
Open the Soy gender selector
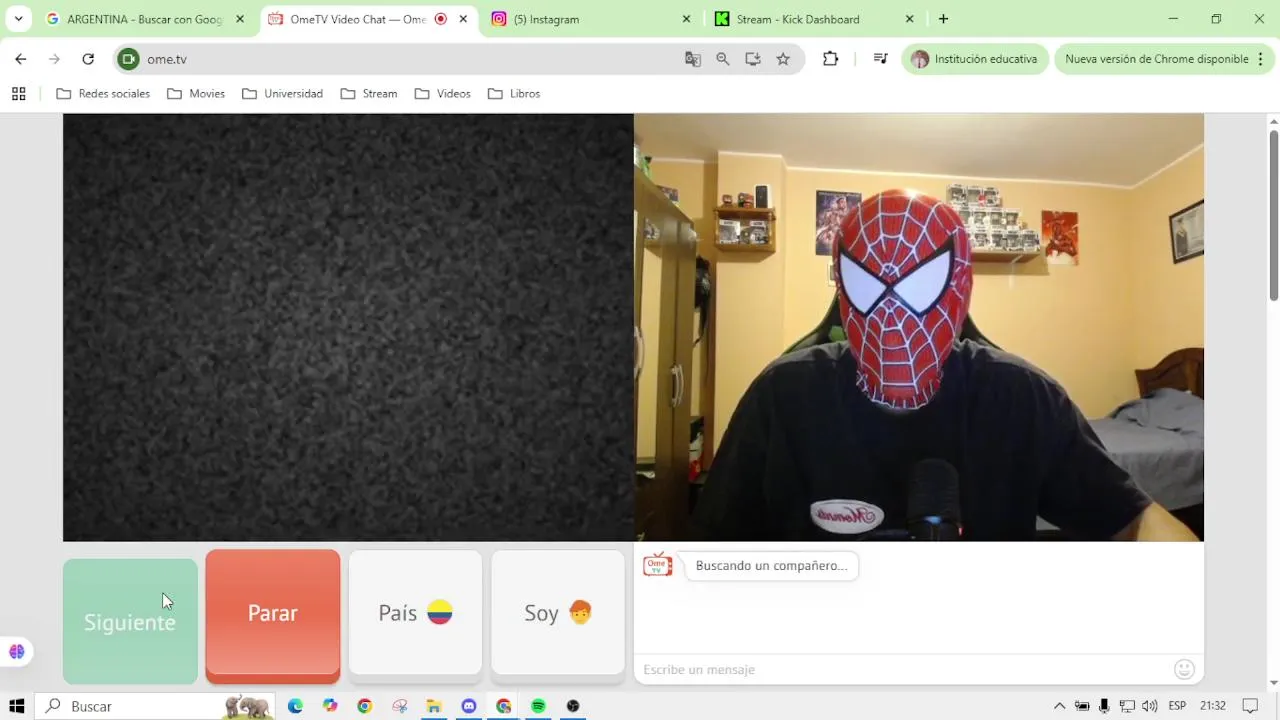pyautogui.click(x=558, y=613)
